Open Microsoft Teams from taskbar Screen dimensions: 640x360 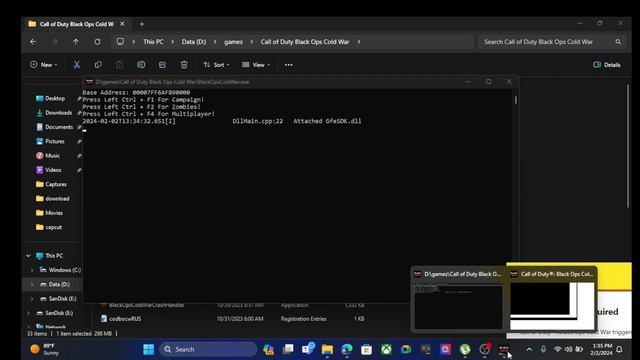[308, 349]
